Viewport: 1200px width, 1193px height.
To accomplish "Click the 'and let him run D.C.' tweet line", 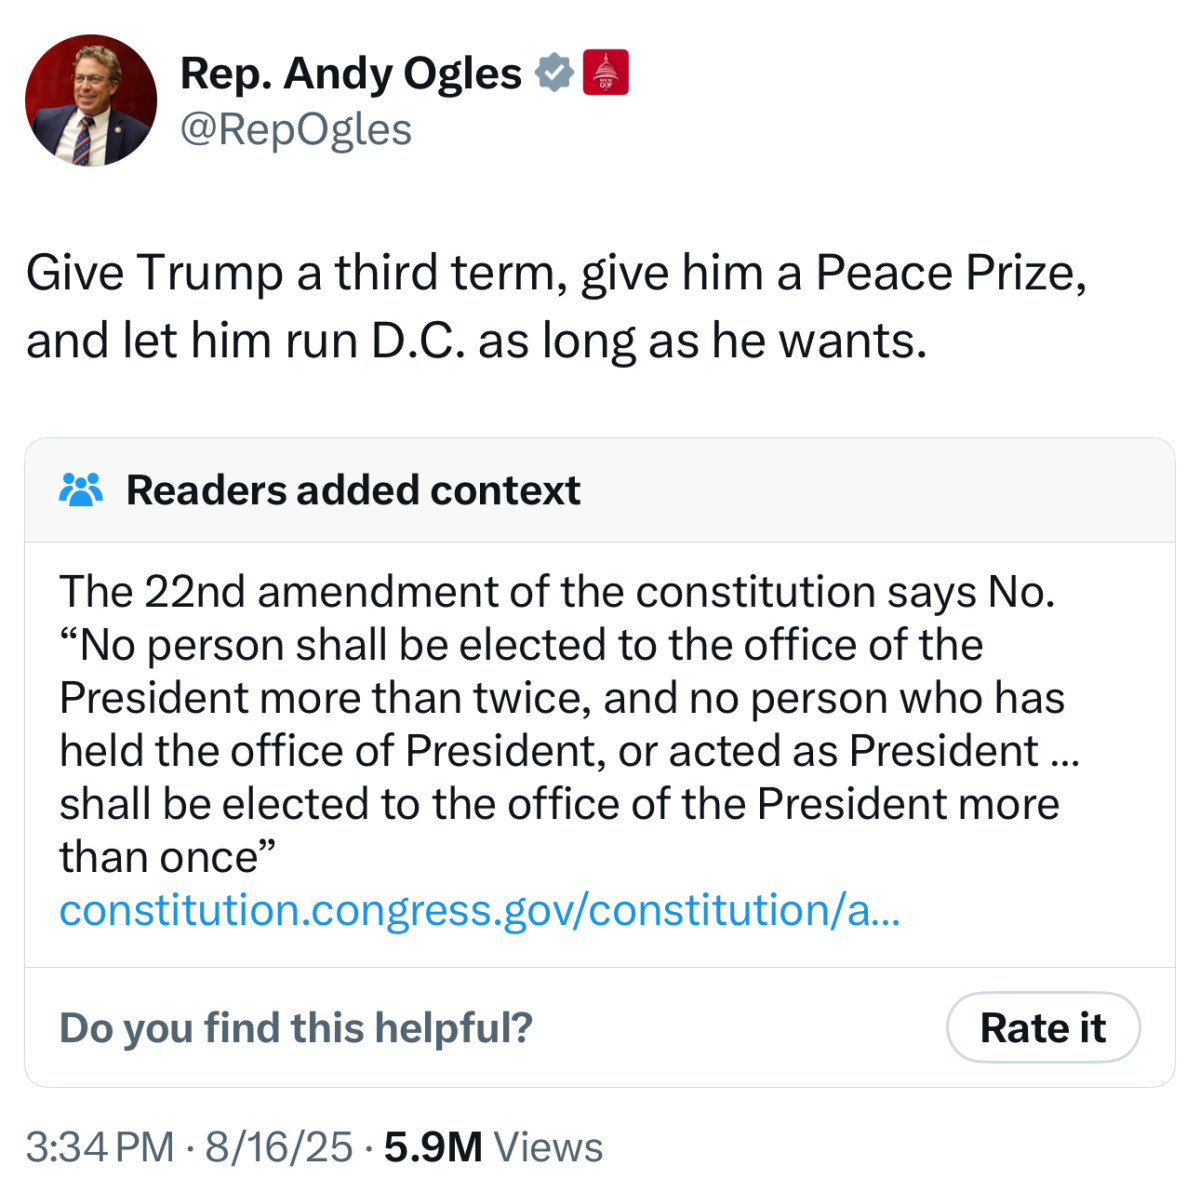I will coord(476,340).
